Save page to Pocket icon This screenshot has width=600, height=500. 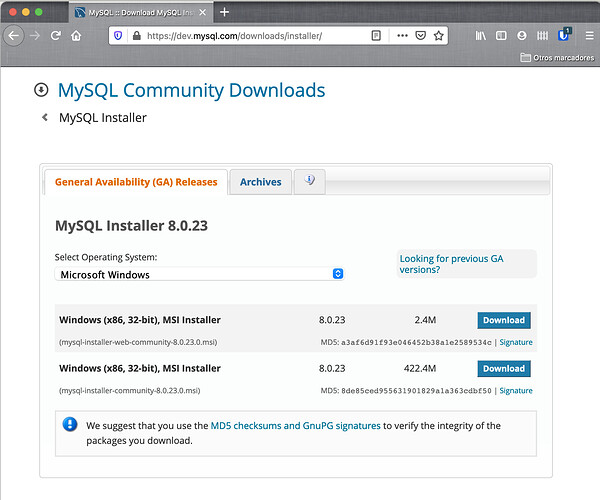coord(421,36)
